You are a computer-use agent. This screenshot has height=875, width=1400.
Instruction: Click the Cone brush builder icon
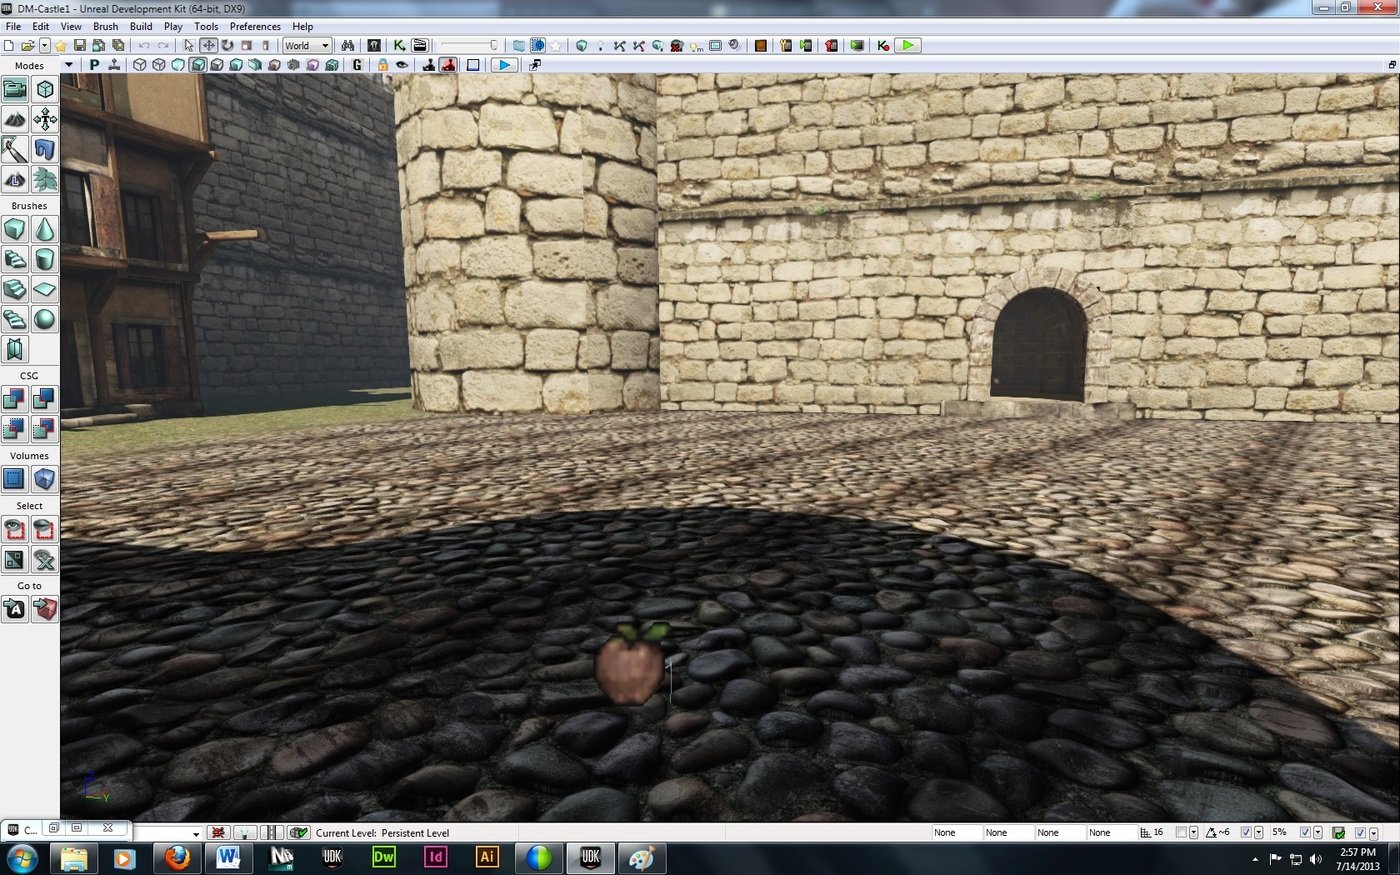(x=45, y=230)
